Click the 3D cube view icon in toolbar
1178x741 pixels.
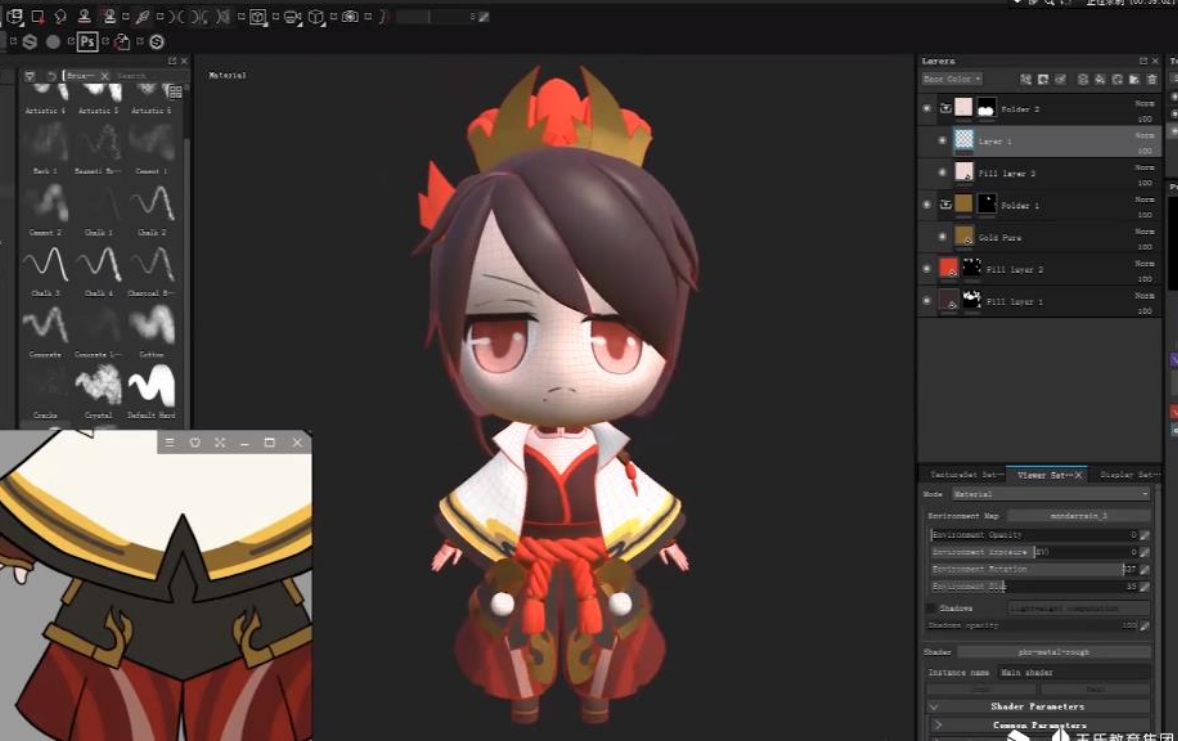point(316,17)
